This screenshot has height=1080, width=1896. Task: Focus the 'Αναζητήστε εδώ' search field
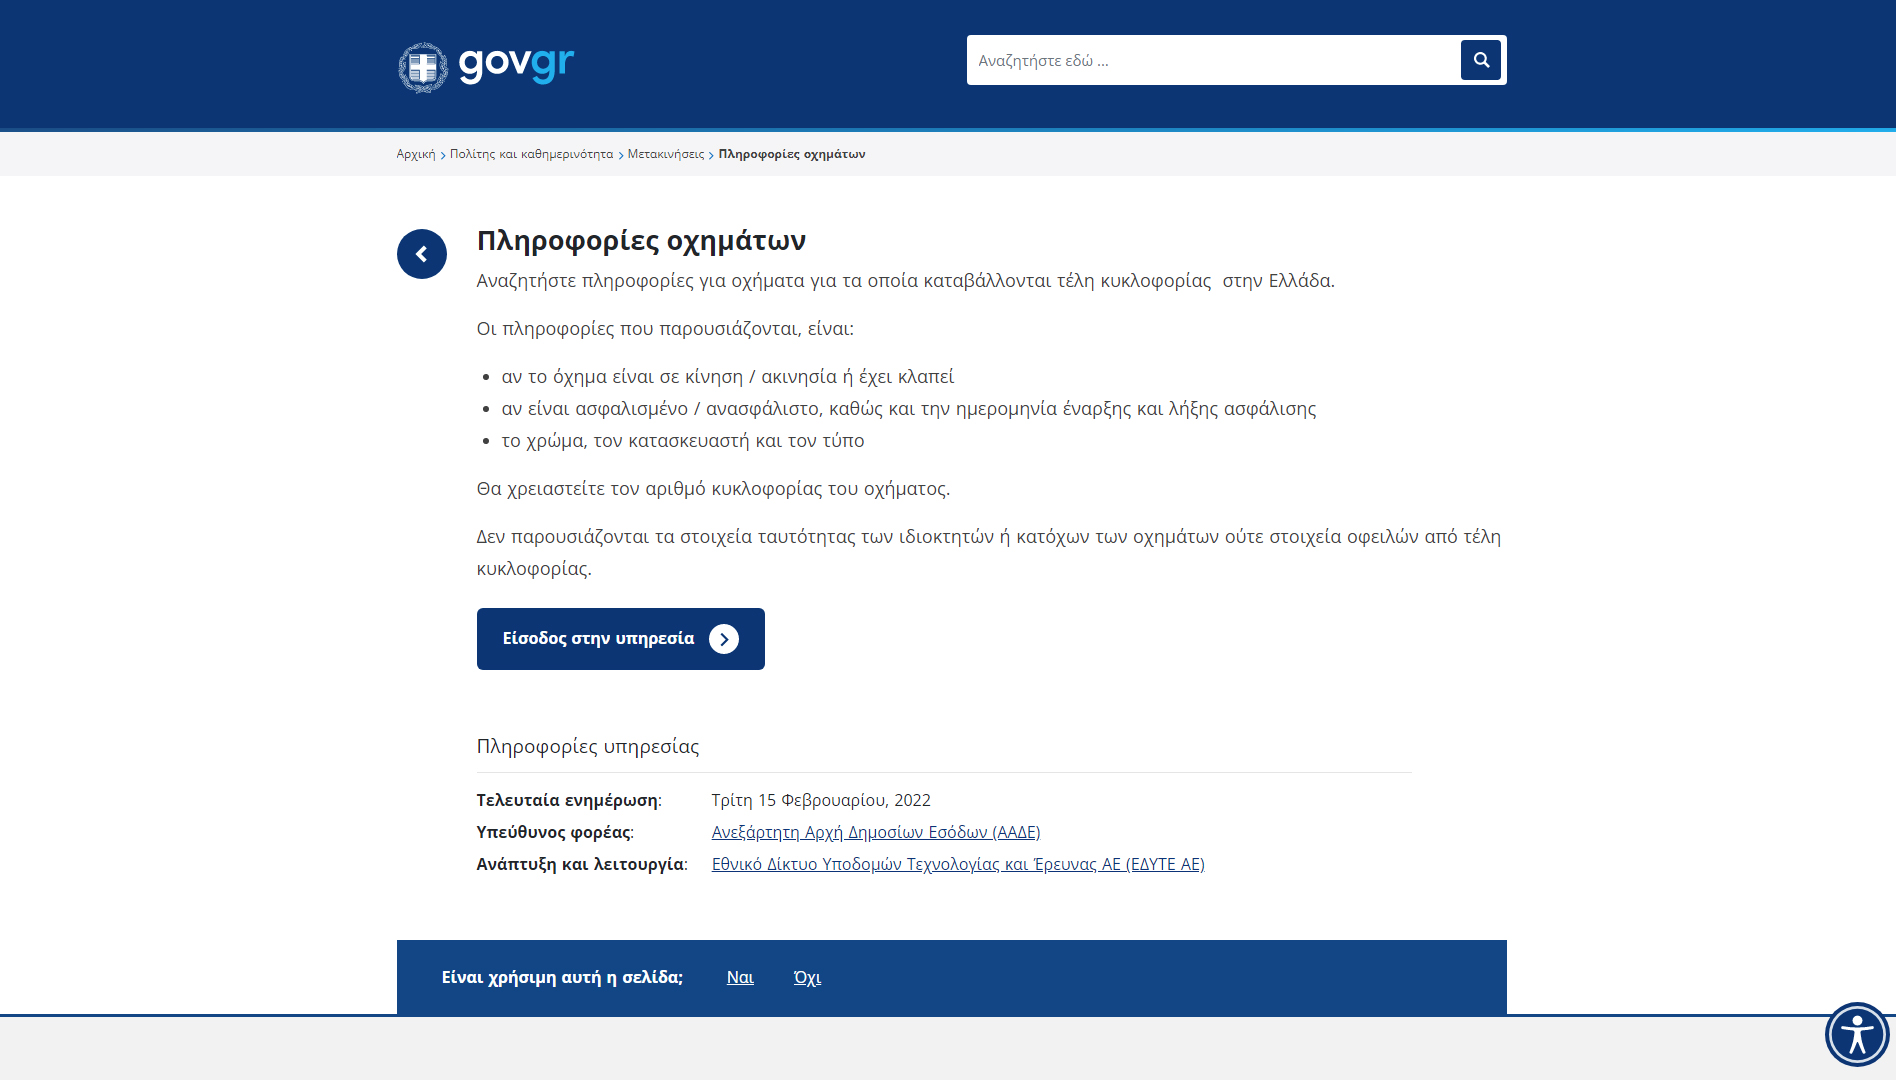click(x=1212, y=60)
